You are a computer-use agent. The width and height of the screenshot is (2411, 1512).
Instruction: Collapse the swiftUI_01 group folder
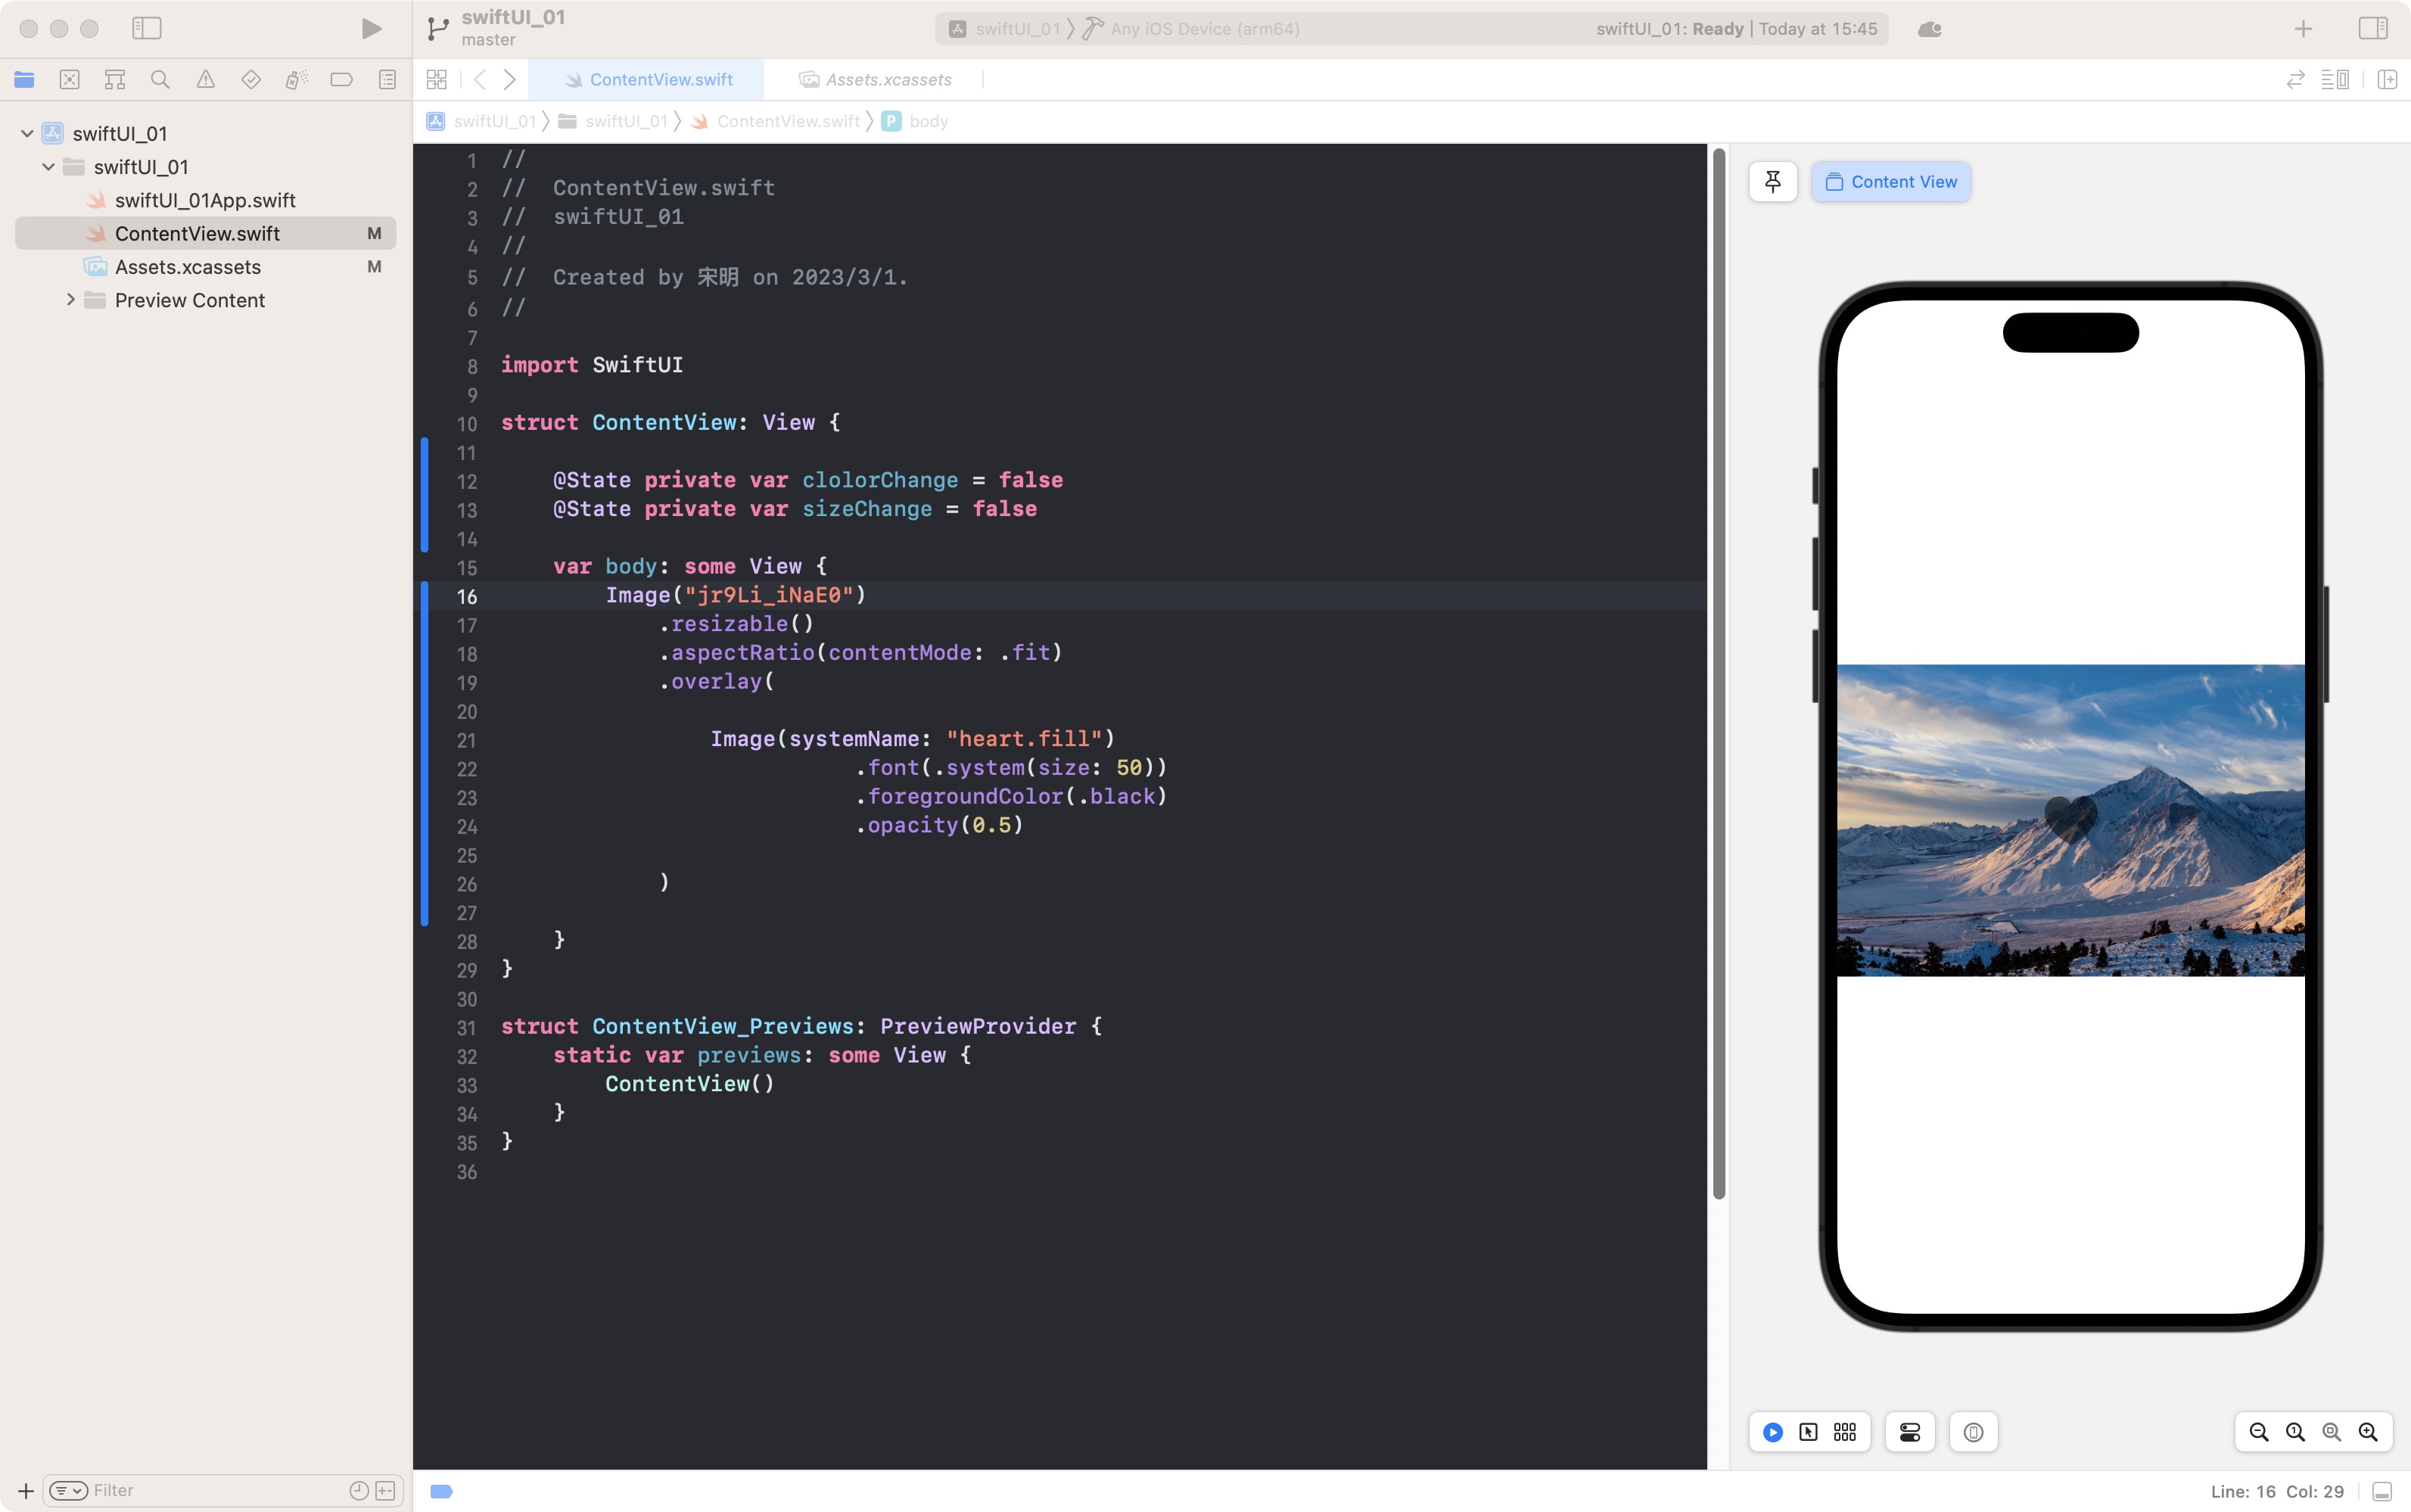click(x=48, y=167)
